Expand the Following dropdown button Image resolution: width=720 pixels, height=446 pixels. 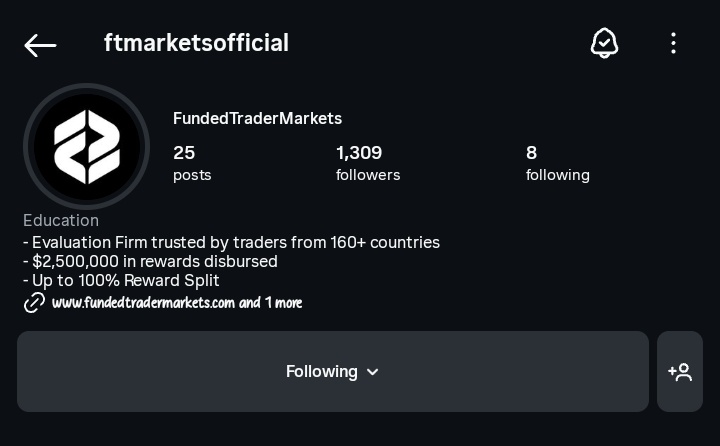333,371
